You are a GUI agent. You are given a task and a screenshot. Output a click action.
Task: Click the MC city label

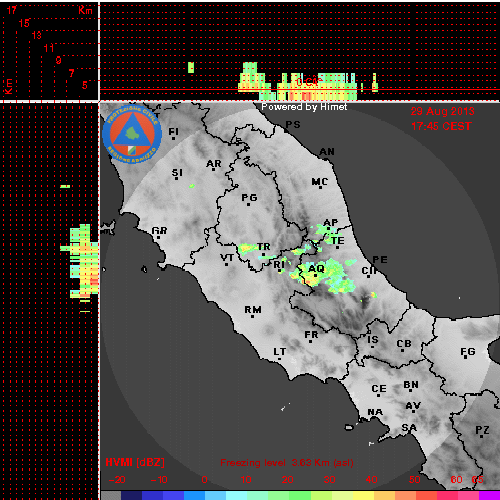320,182
